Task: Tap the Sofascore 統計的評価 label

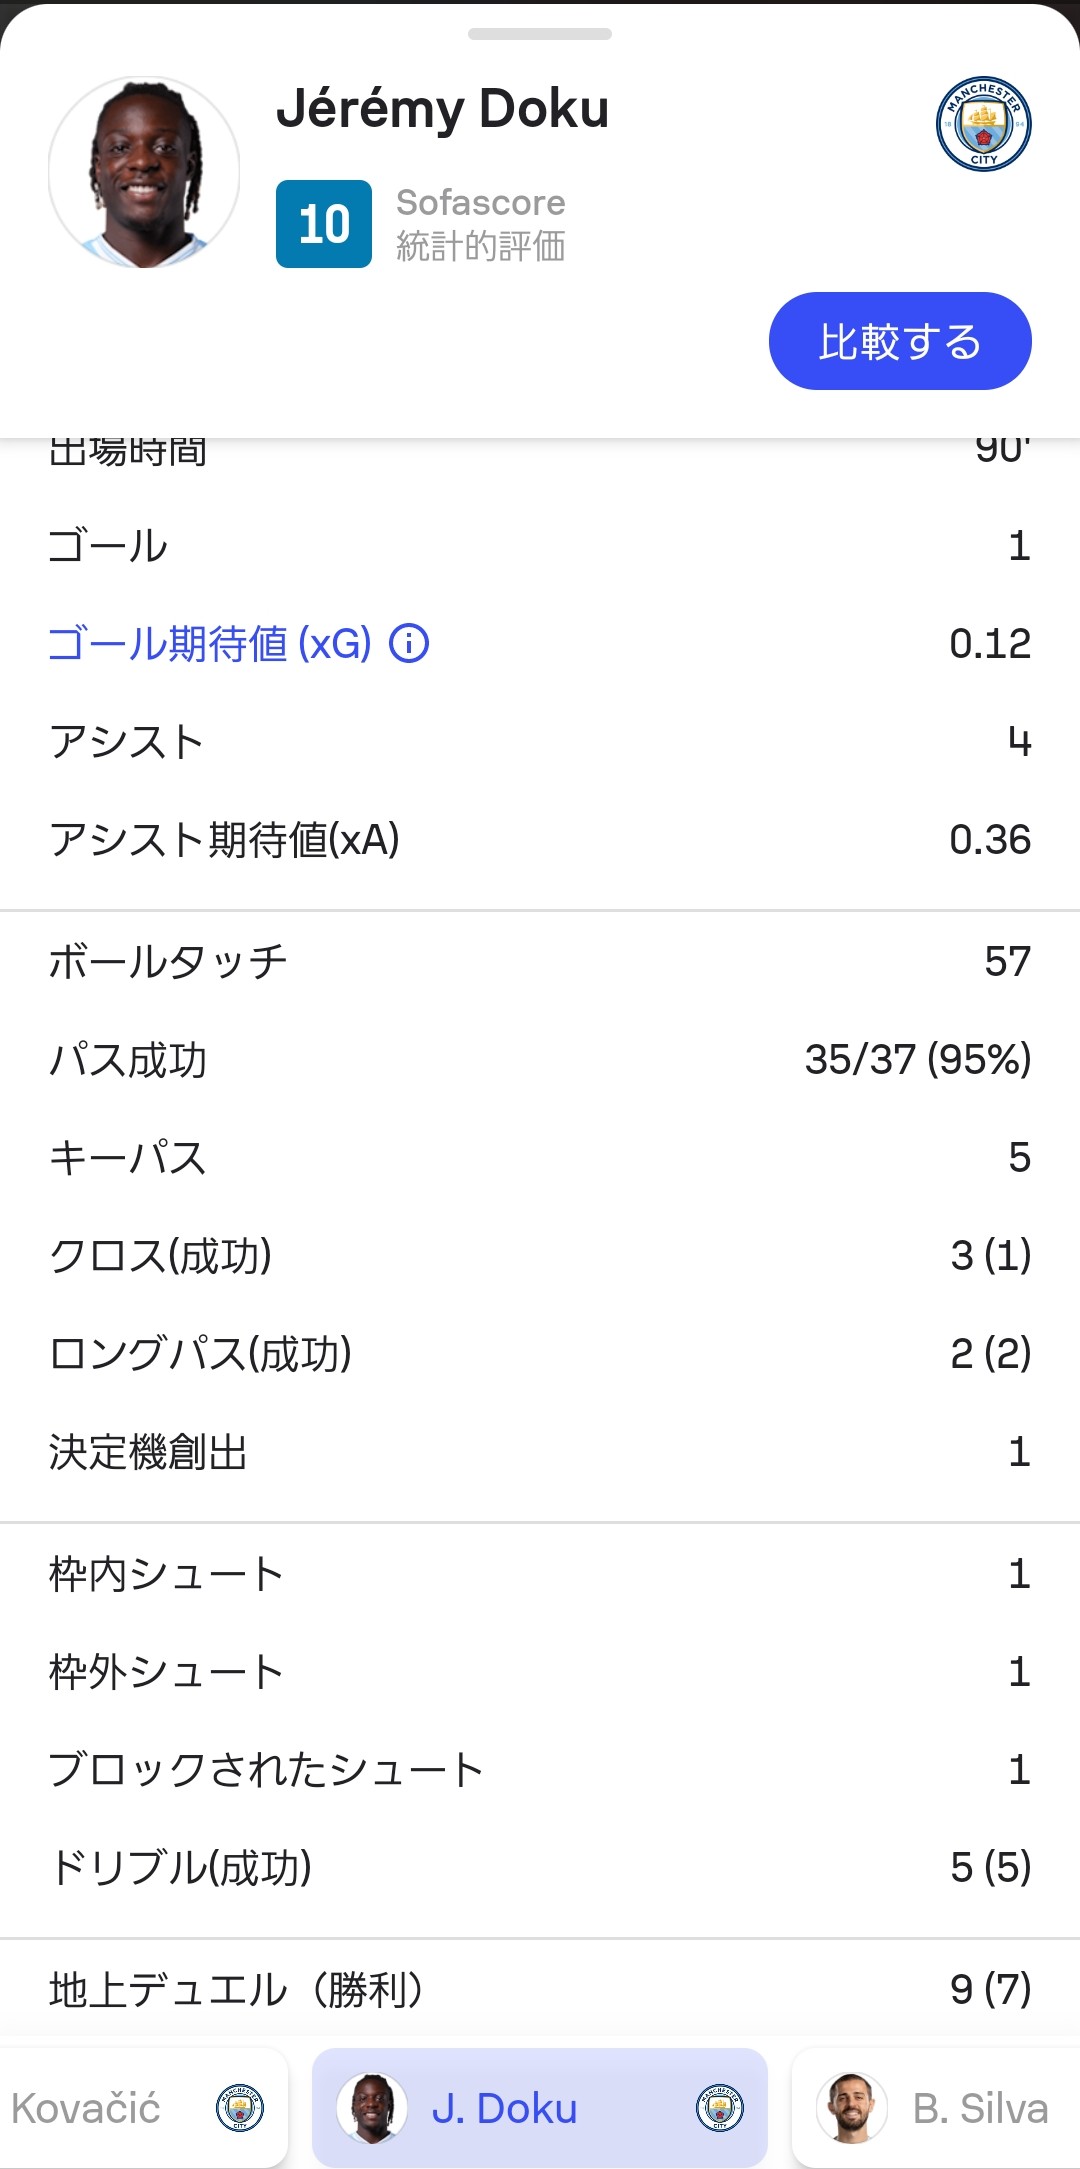Action: [x=481, y=224]
